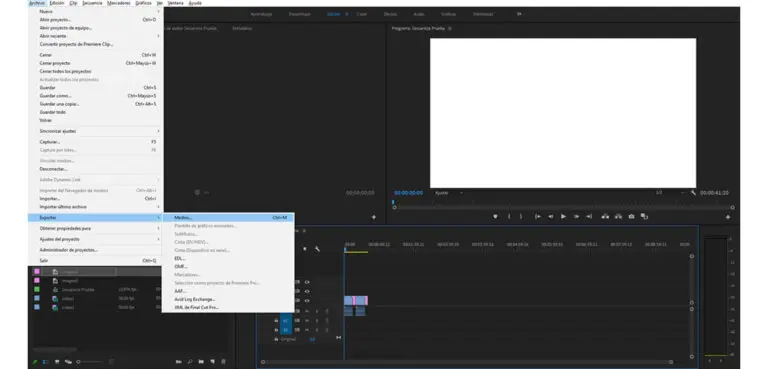The width and height of the screenshot is (768, 369).
Task: Click the Project panel thumbnail zoom slider
Action: coord(91,362)
